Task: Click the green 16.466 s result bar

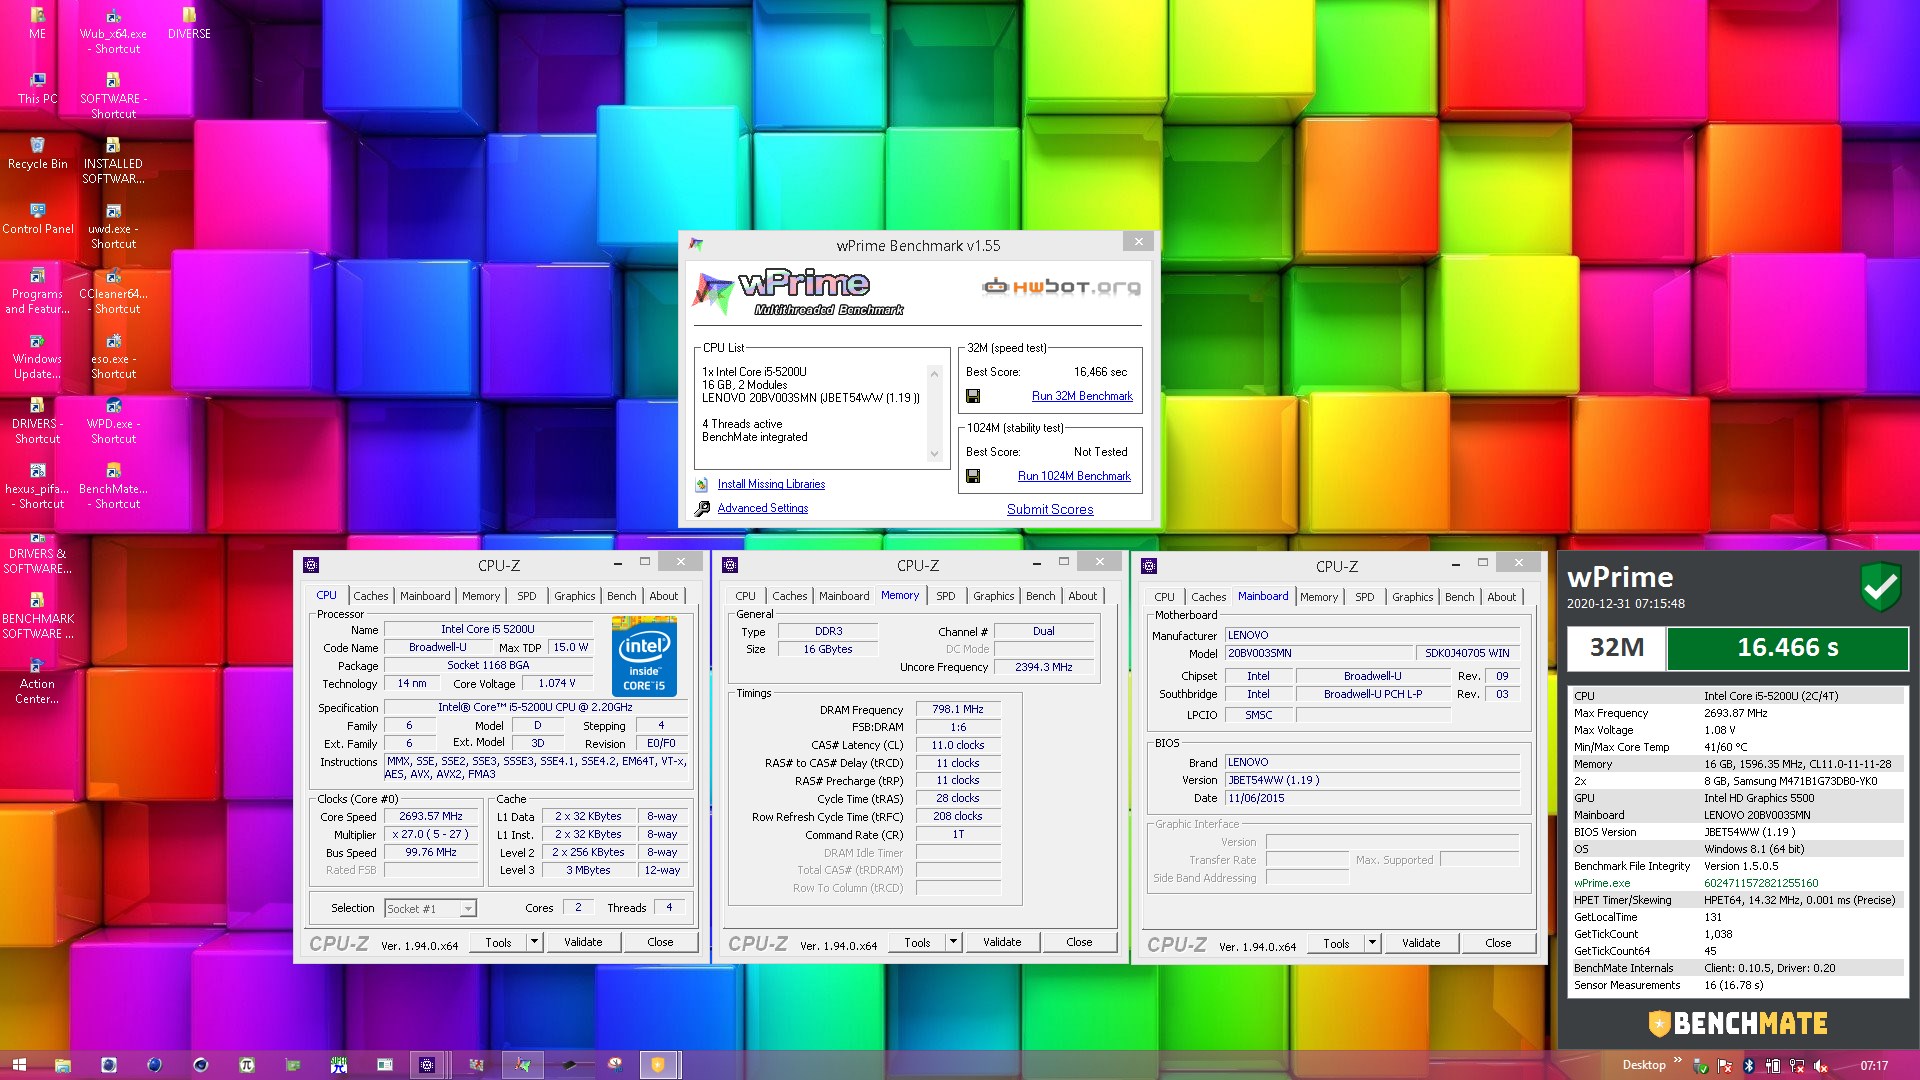Action: click(x=1787, y=648)
